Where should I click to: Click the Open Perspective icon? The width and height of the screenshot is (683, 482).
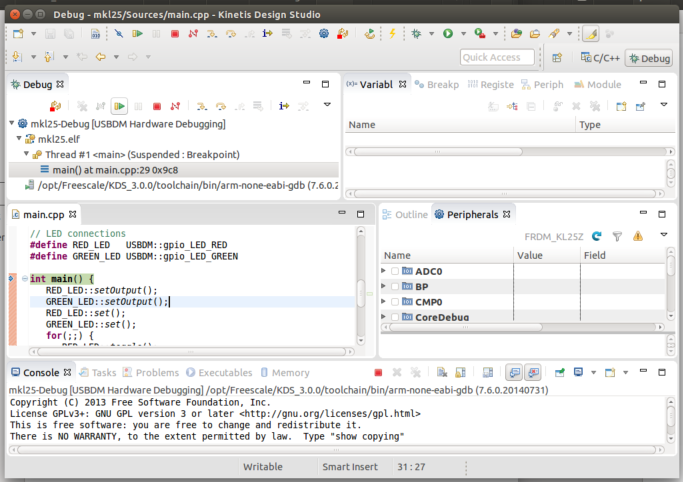coord(557,57)
